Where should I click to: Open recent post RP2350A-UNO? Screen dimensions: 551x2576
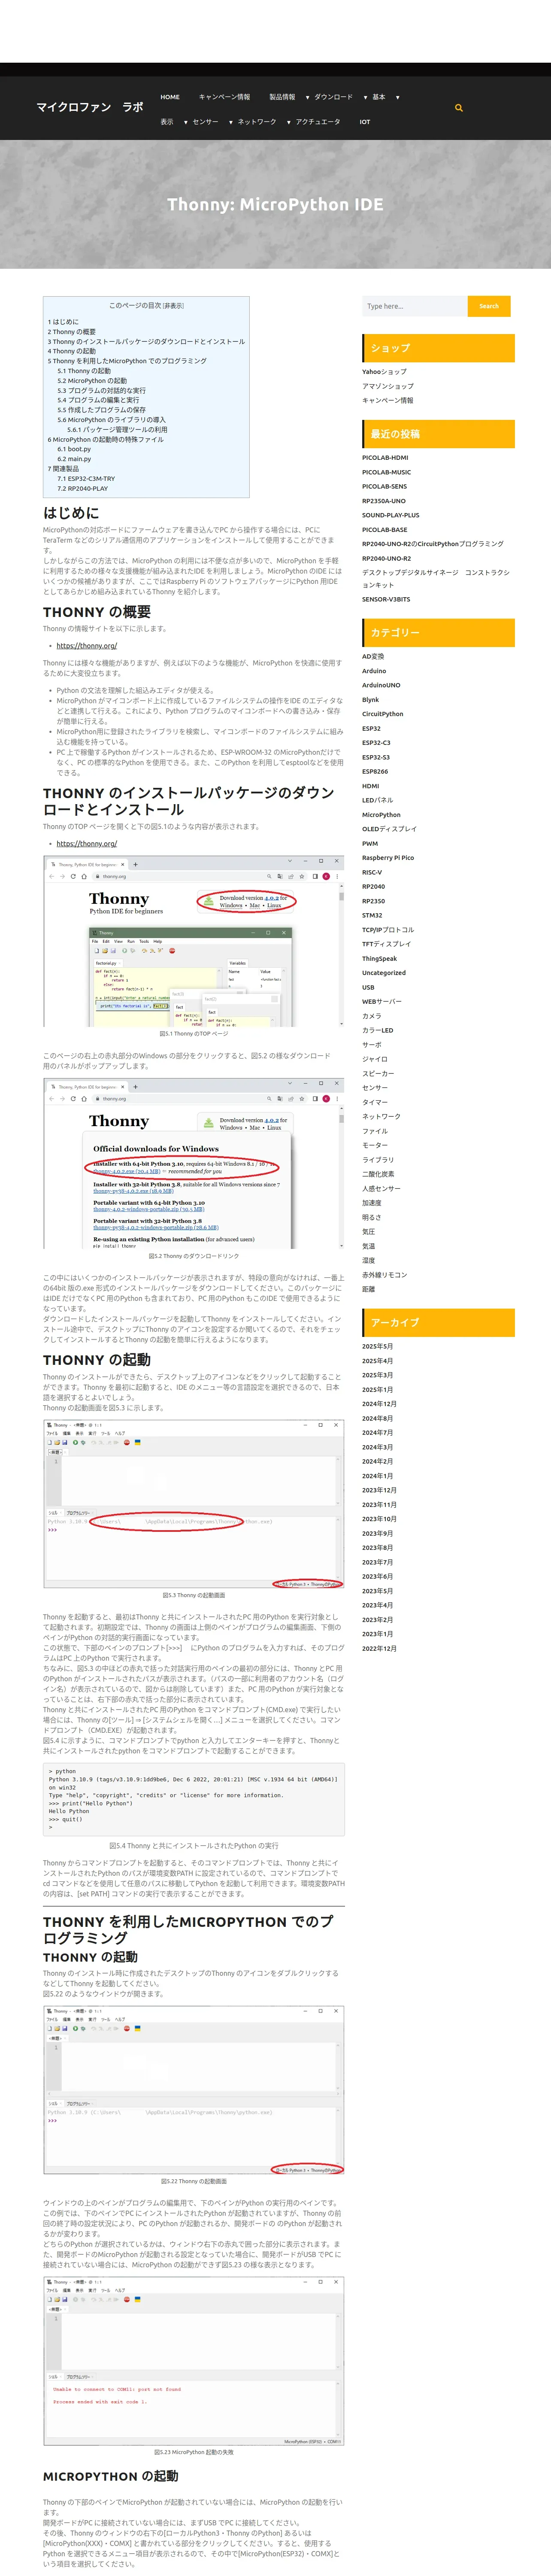(x=384, y=501)
